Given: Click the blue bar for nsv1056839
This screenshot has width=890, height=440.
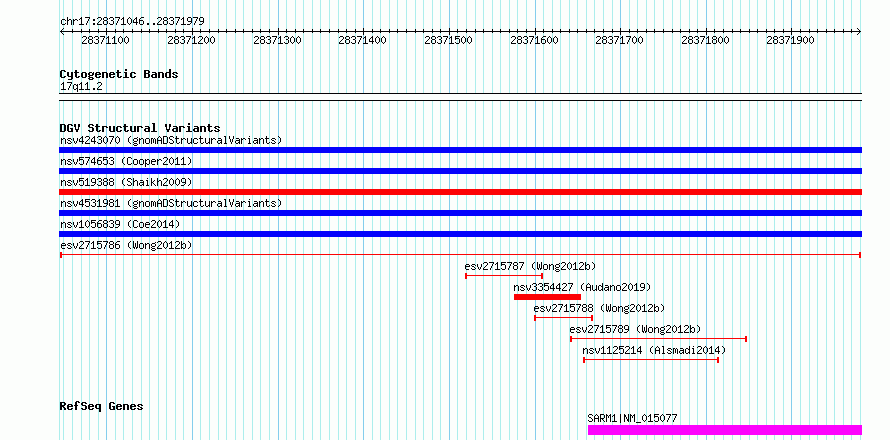Looking at the screenshot, I should coord(460,234).
